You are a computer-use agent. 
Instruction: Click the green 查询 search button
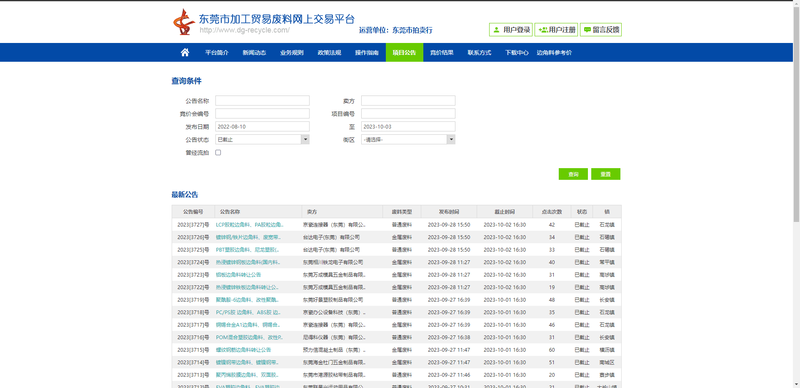pos(573,174)
